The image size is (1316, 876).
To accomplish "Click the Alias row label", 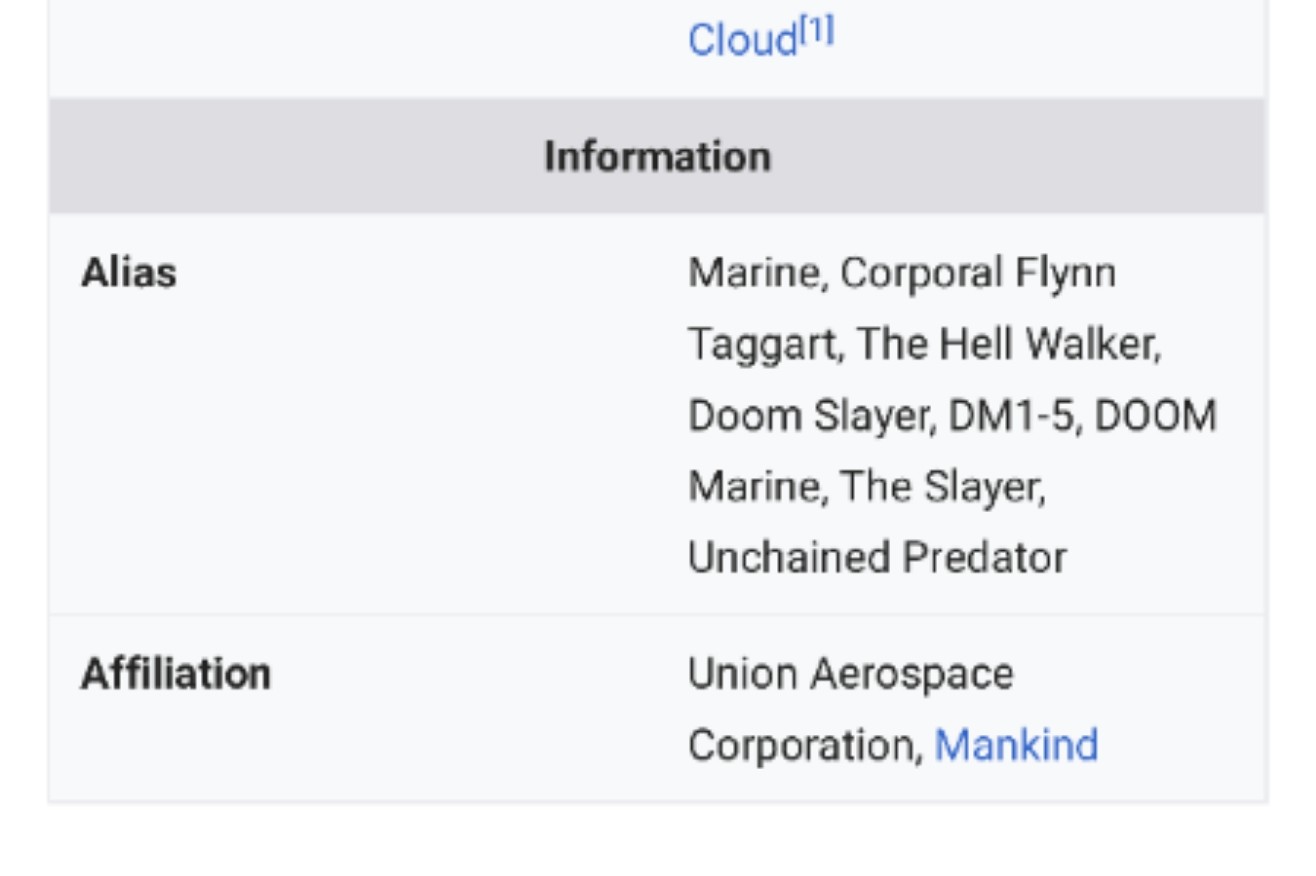I will [128, 273].
